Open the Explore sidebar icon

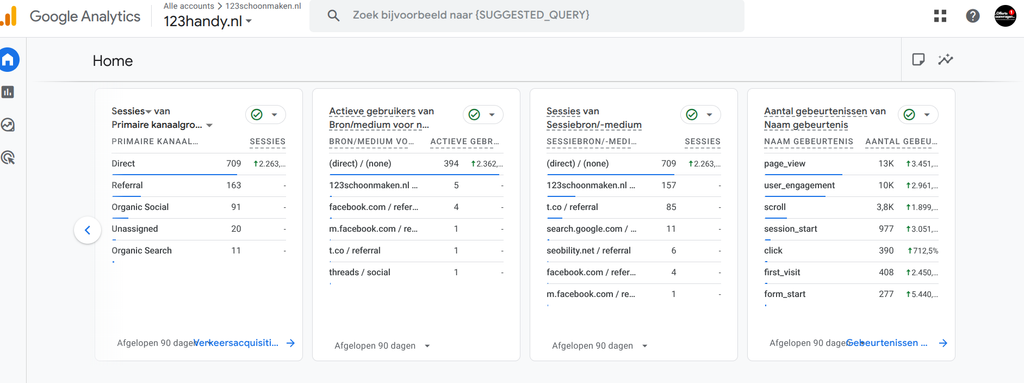click(8, 124)
